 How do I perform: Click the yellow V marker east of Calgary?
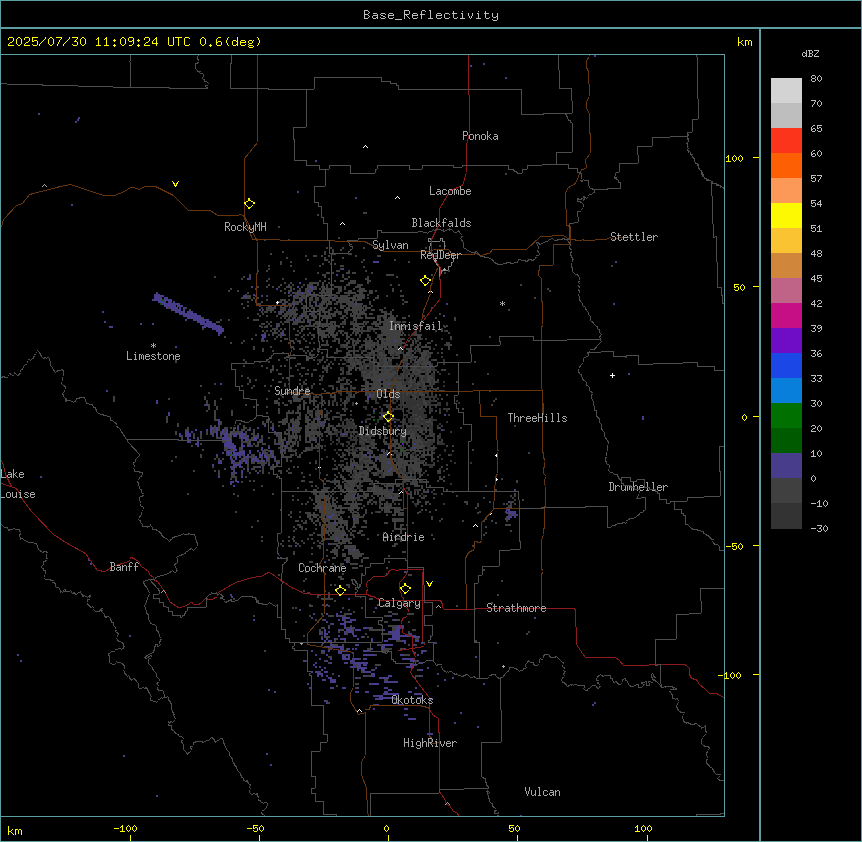pos(429,584)
